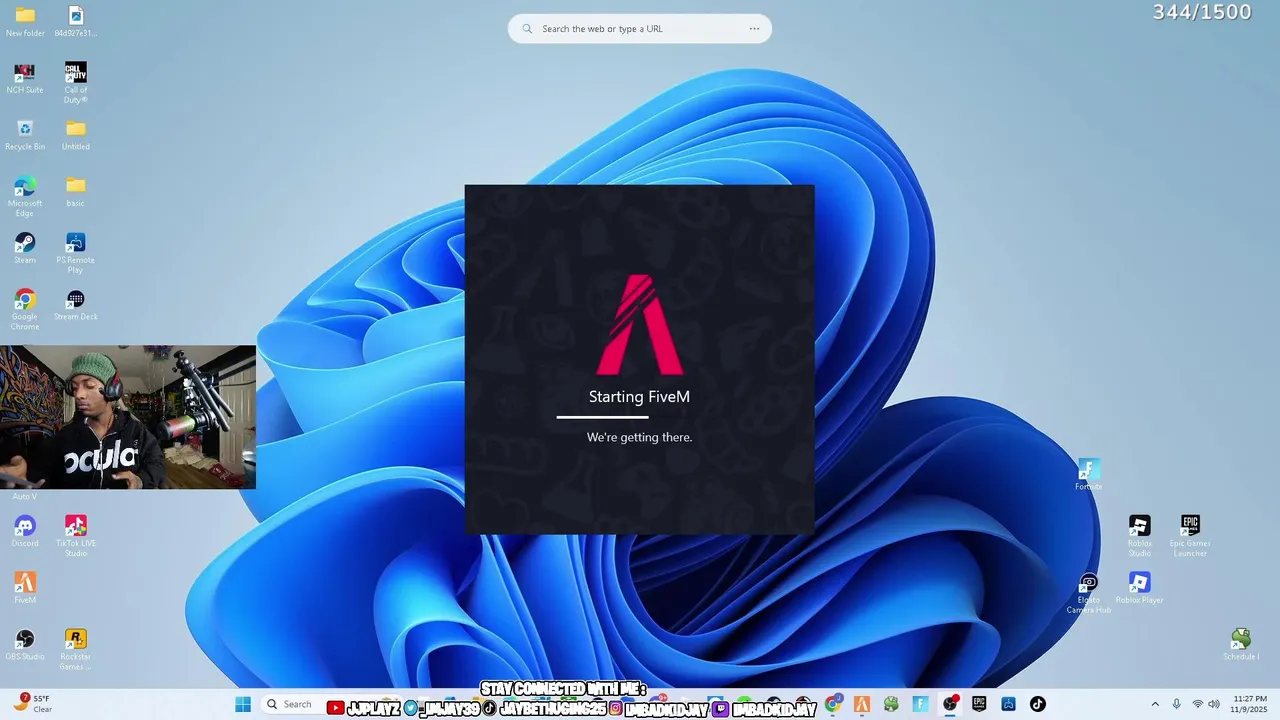Switch to Chrome on the taskbar
The height and width of the screenshot is (720, 1280).
[x=833, y=704]
